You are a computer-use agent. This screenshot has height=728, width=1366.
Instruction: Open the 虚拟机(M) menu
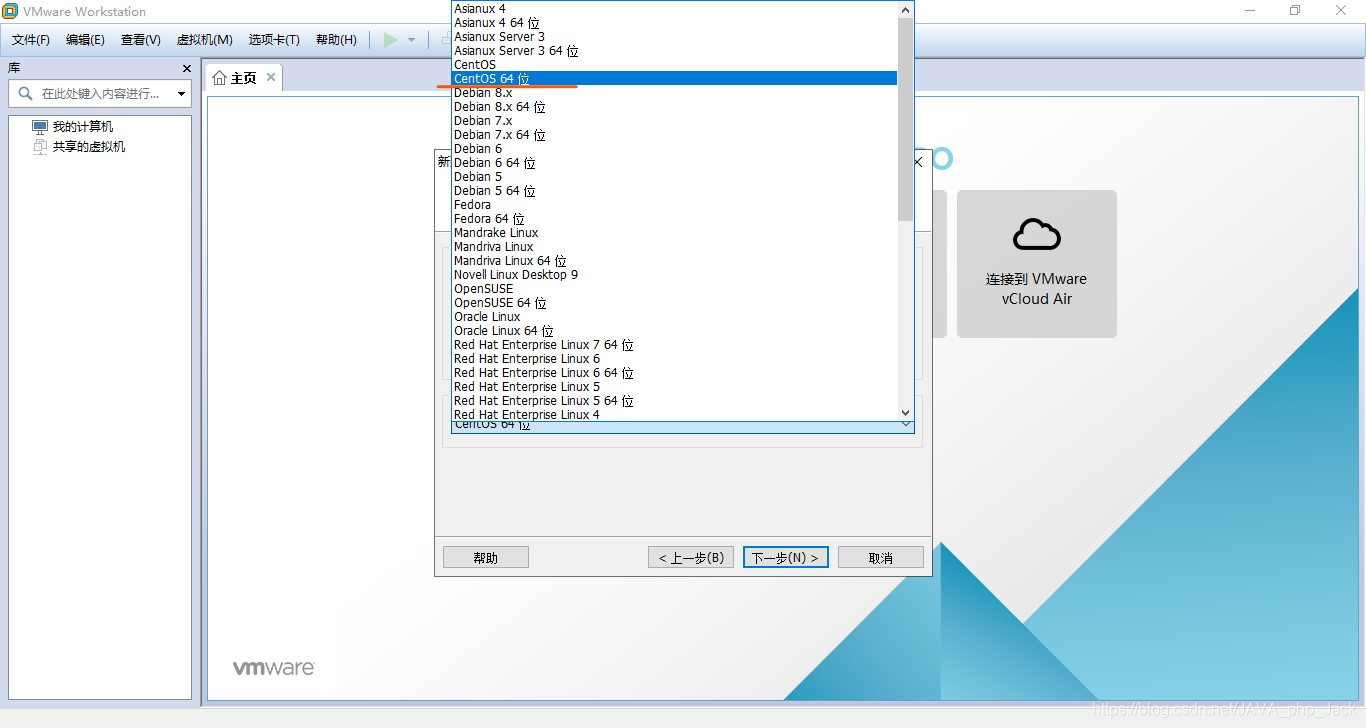(x=205, y=40)
